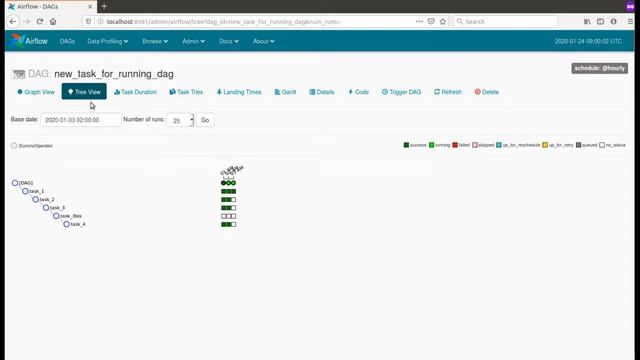Click the purple private browsing mask icon

tap(631, 6)
